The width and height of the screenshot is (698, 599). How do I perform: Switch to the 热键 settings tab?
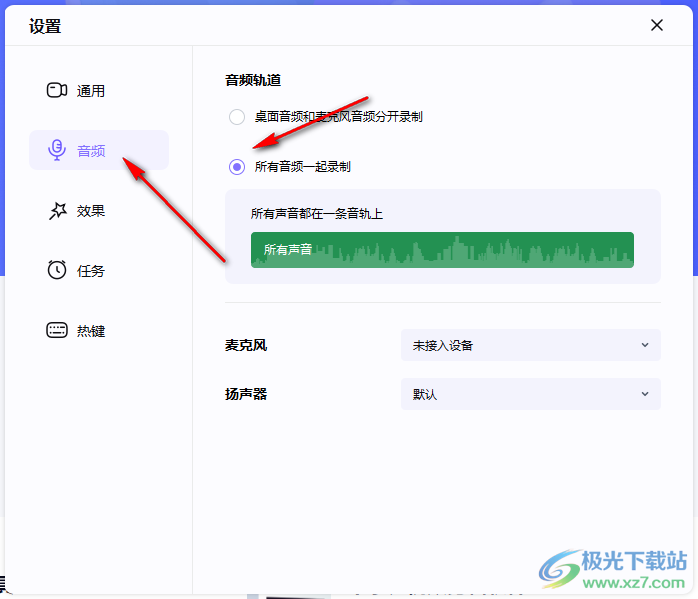[x=91, y=331]
